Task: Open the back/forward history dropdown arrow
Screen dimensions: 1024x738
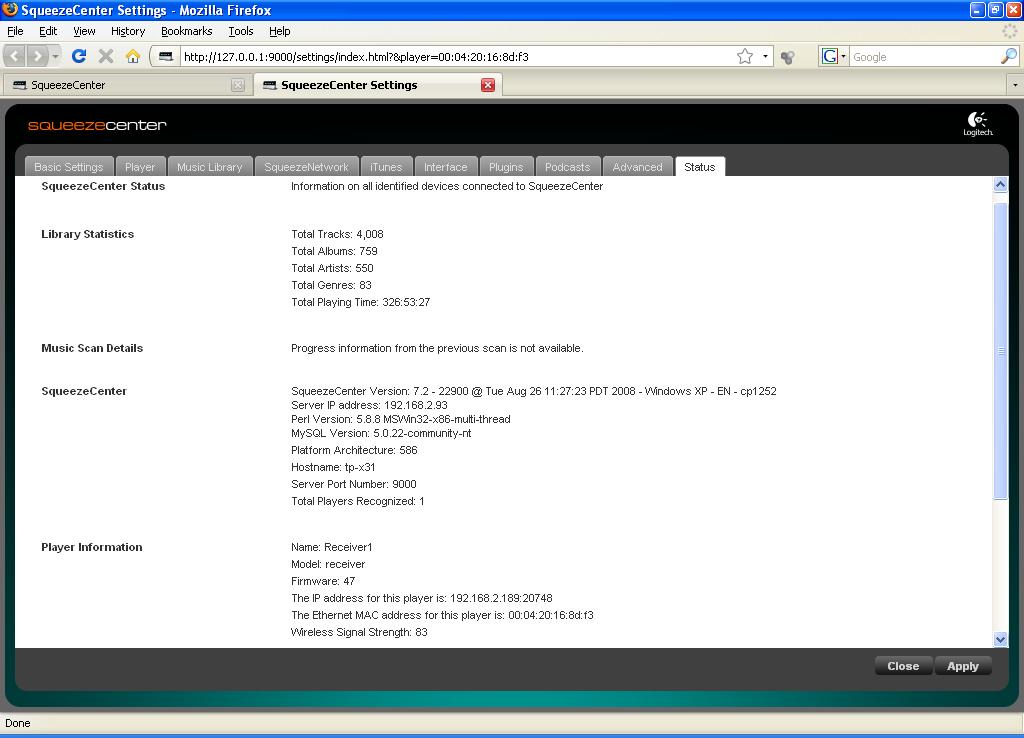Action: pos(56,57)
